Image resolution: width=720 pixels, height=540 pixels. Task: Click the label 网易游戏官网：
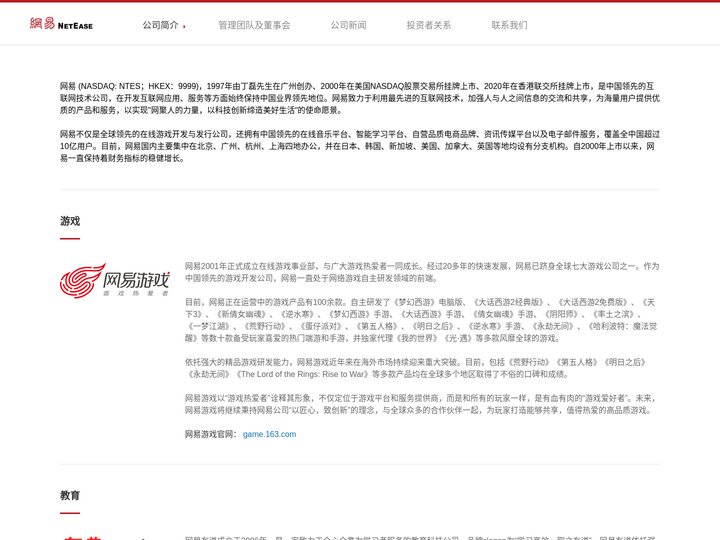[x=211, y=434]
